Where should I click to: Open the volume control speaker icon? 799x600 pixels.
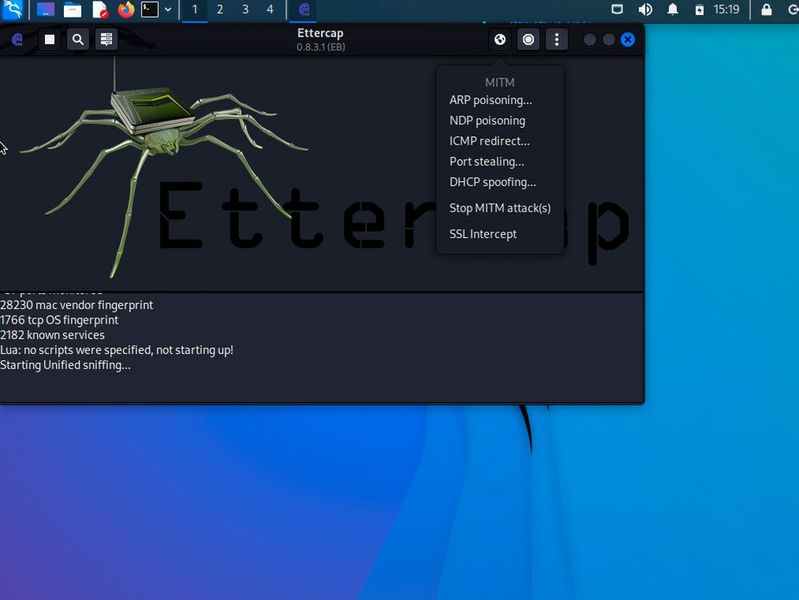[x=645, y=10]
